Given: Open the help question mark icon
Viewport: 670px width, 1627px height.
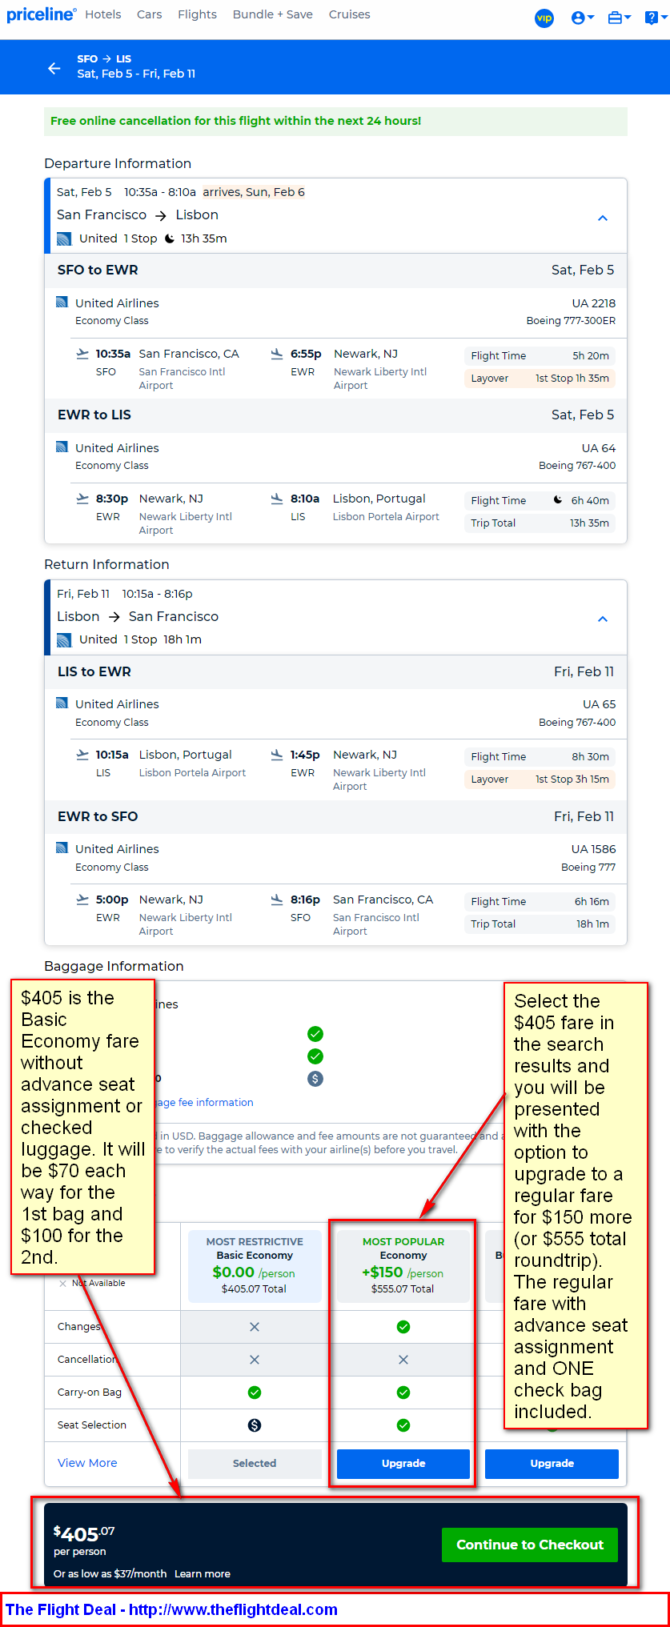Looking at the screenshot, I should pyautogui.click(x=655, y=18).
